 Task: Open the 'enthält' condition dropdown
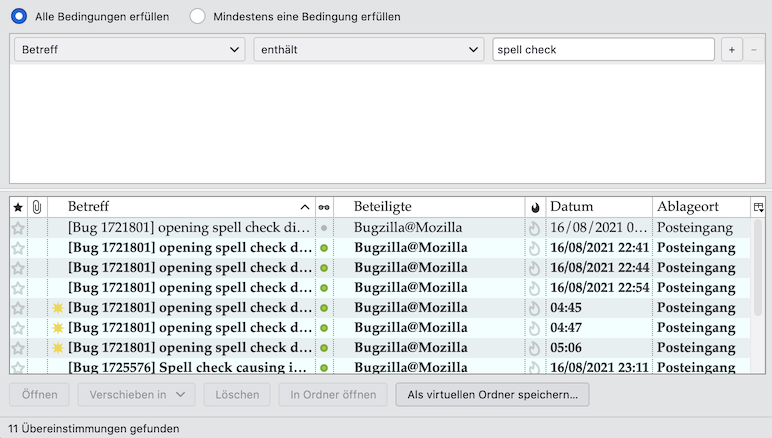pyautogui.click(x=368, y=49)
